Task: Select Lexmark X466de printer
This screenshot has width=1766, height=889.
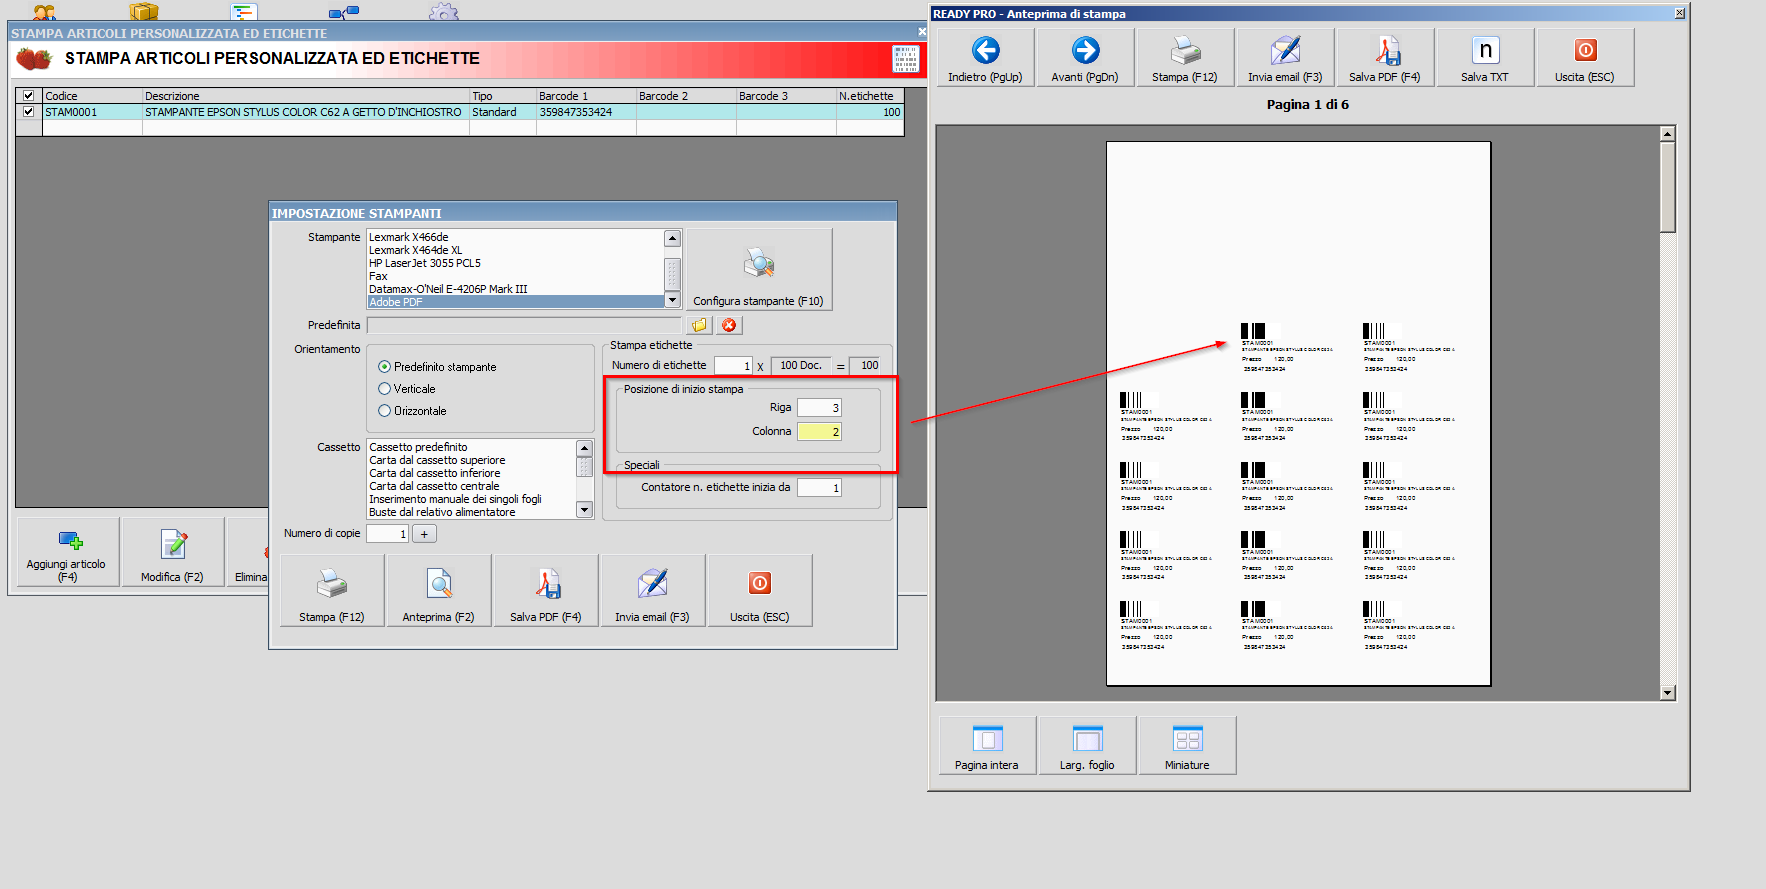Action: click(515, 237)
